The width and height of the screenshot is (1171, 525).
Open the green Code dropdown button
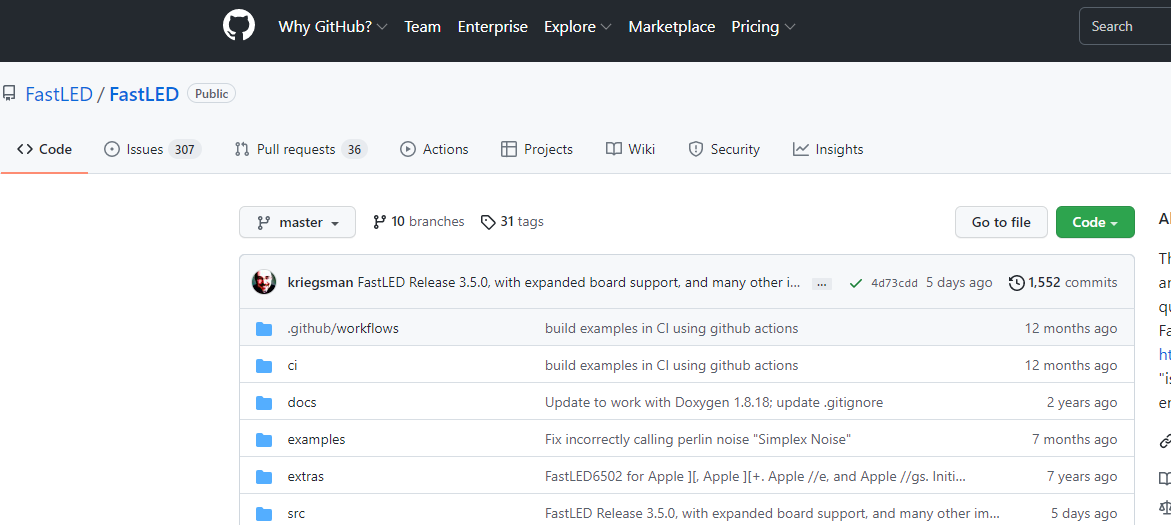coord(1095,223)
